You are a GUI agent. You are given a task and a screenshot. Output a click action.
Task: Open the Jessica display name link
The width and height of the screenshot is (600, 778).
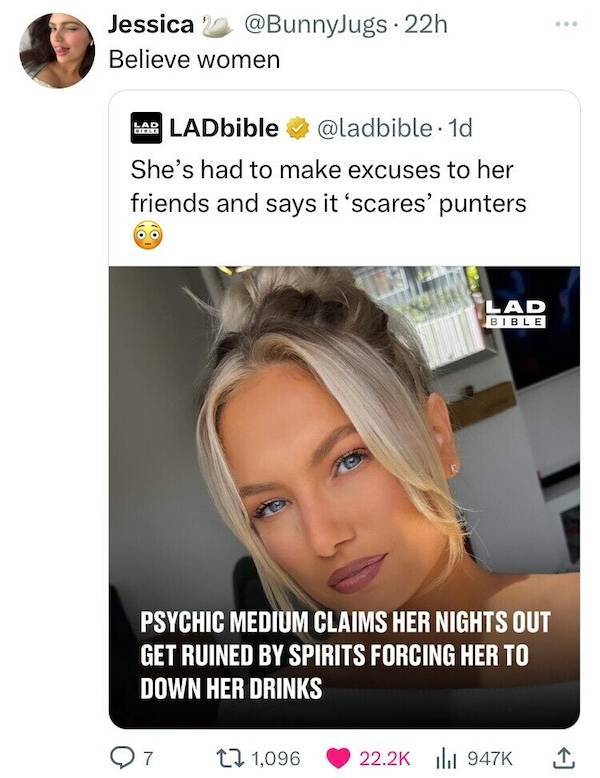pos(151,24)
